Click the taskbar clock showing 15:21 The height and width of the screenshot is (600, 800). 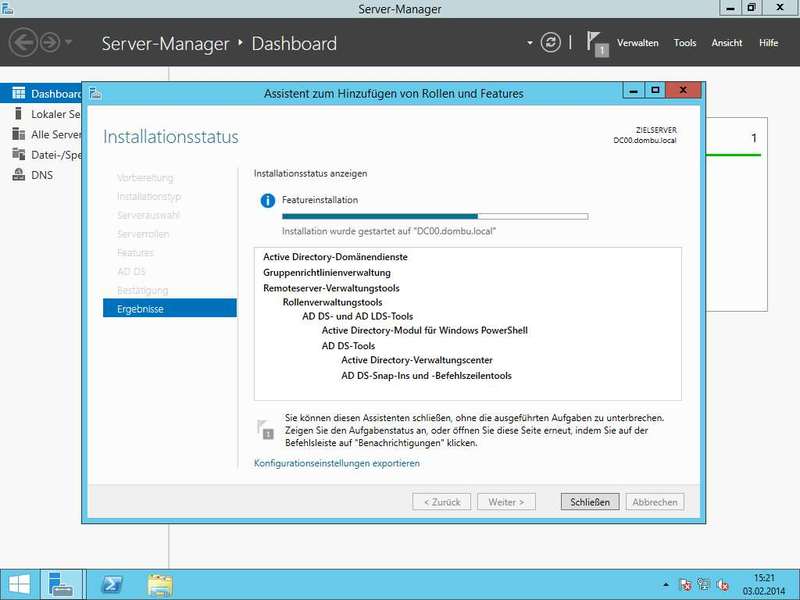[x=764, y=585]
